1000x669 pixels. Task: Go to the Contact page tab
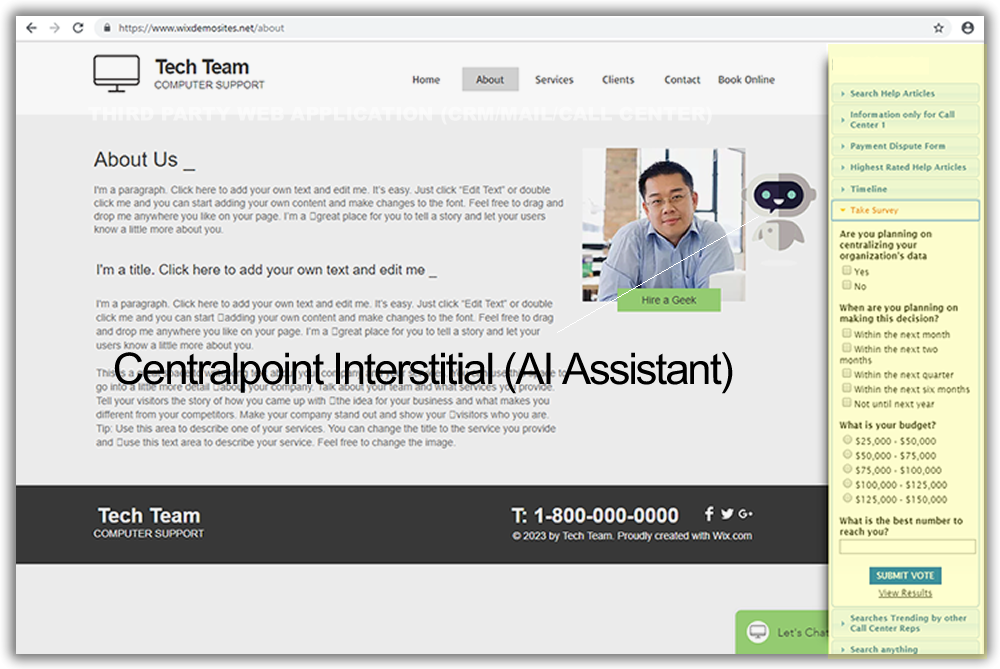[x=682, y=80]
